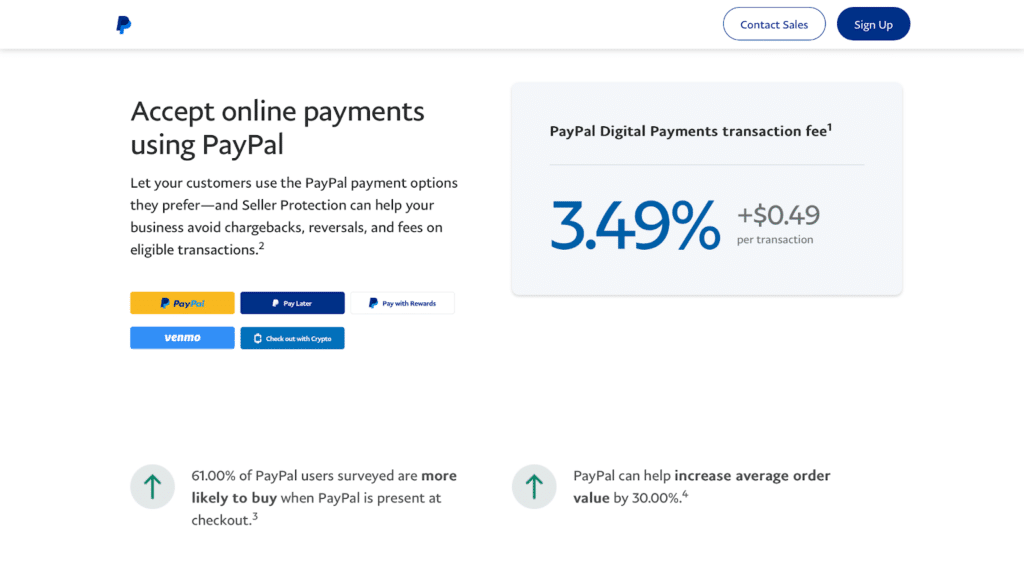The height and width of the screenshot is (584, 1024).
Task: Click the PayPal logo in the header
Action: point(123,25)
